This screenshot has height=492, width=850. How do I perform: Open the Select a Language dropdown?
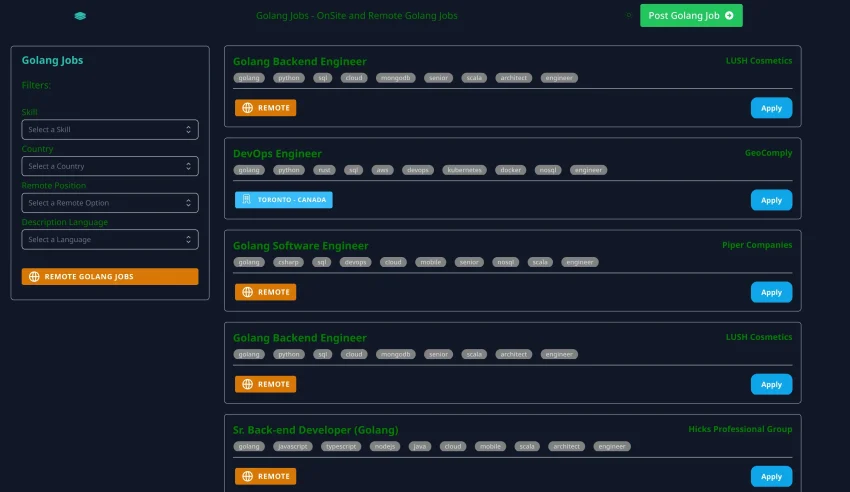coord(110,239)
